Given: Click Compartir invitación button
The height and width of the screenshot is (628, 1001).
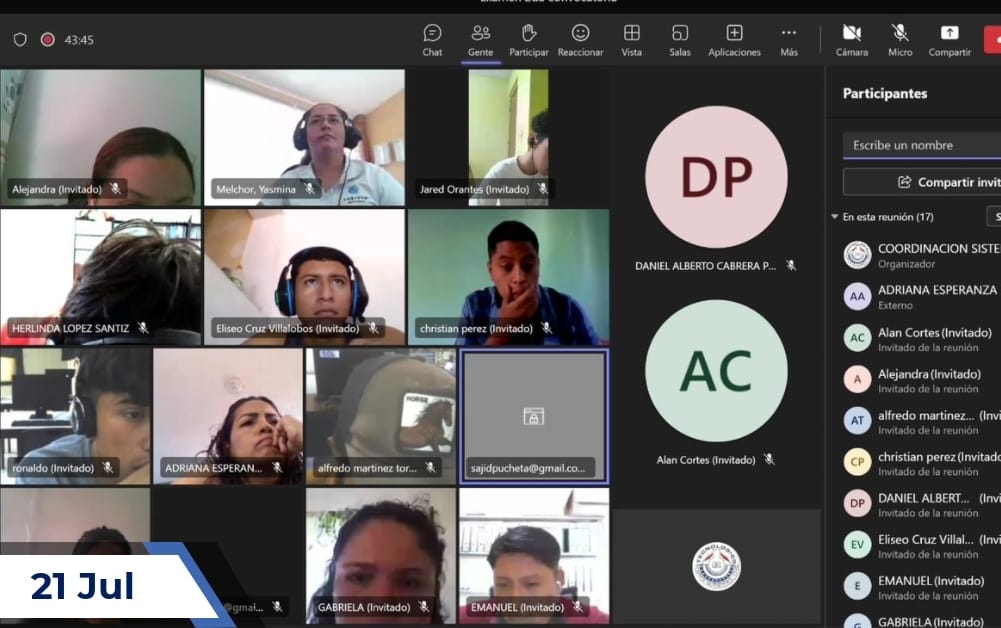Looking at the screenshot, I should click(x=922, y=183).
